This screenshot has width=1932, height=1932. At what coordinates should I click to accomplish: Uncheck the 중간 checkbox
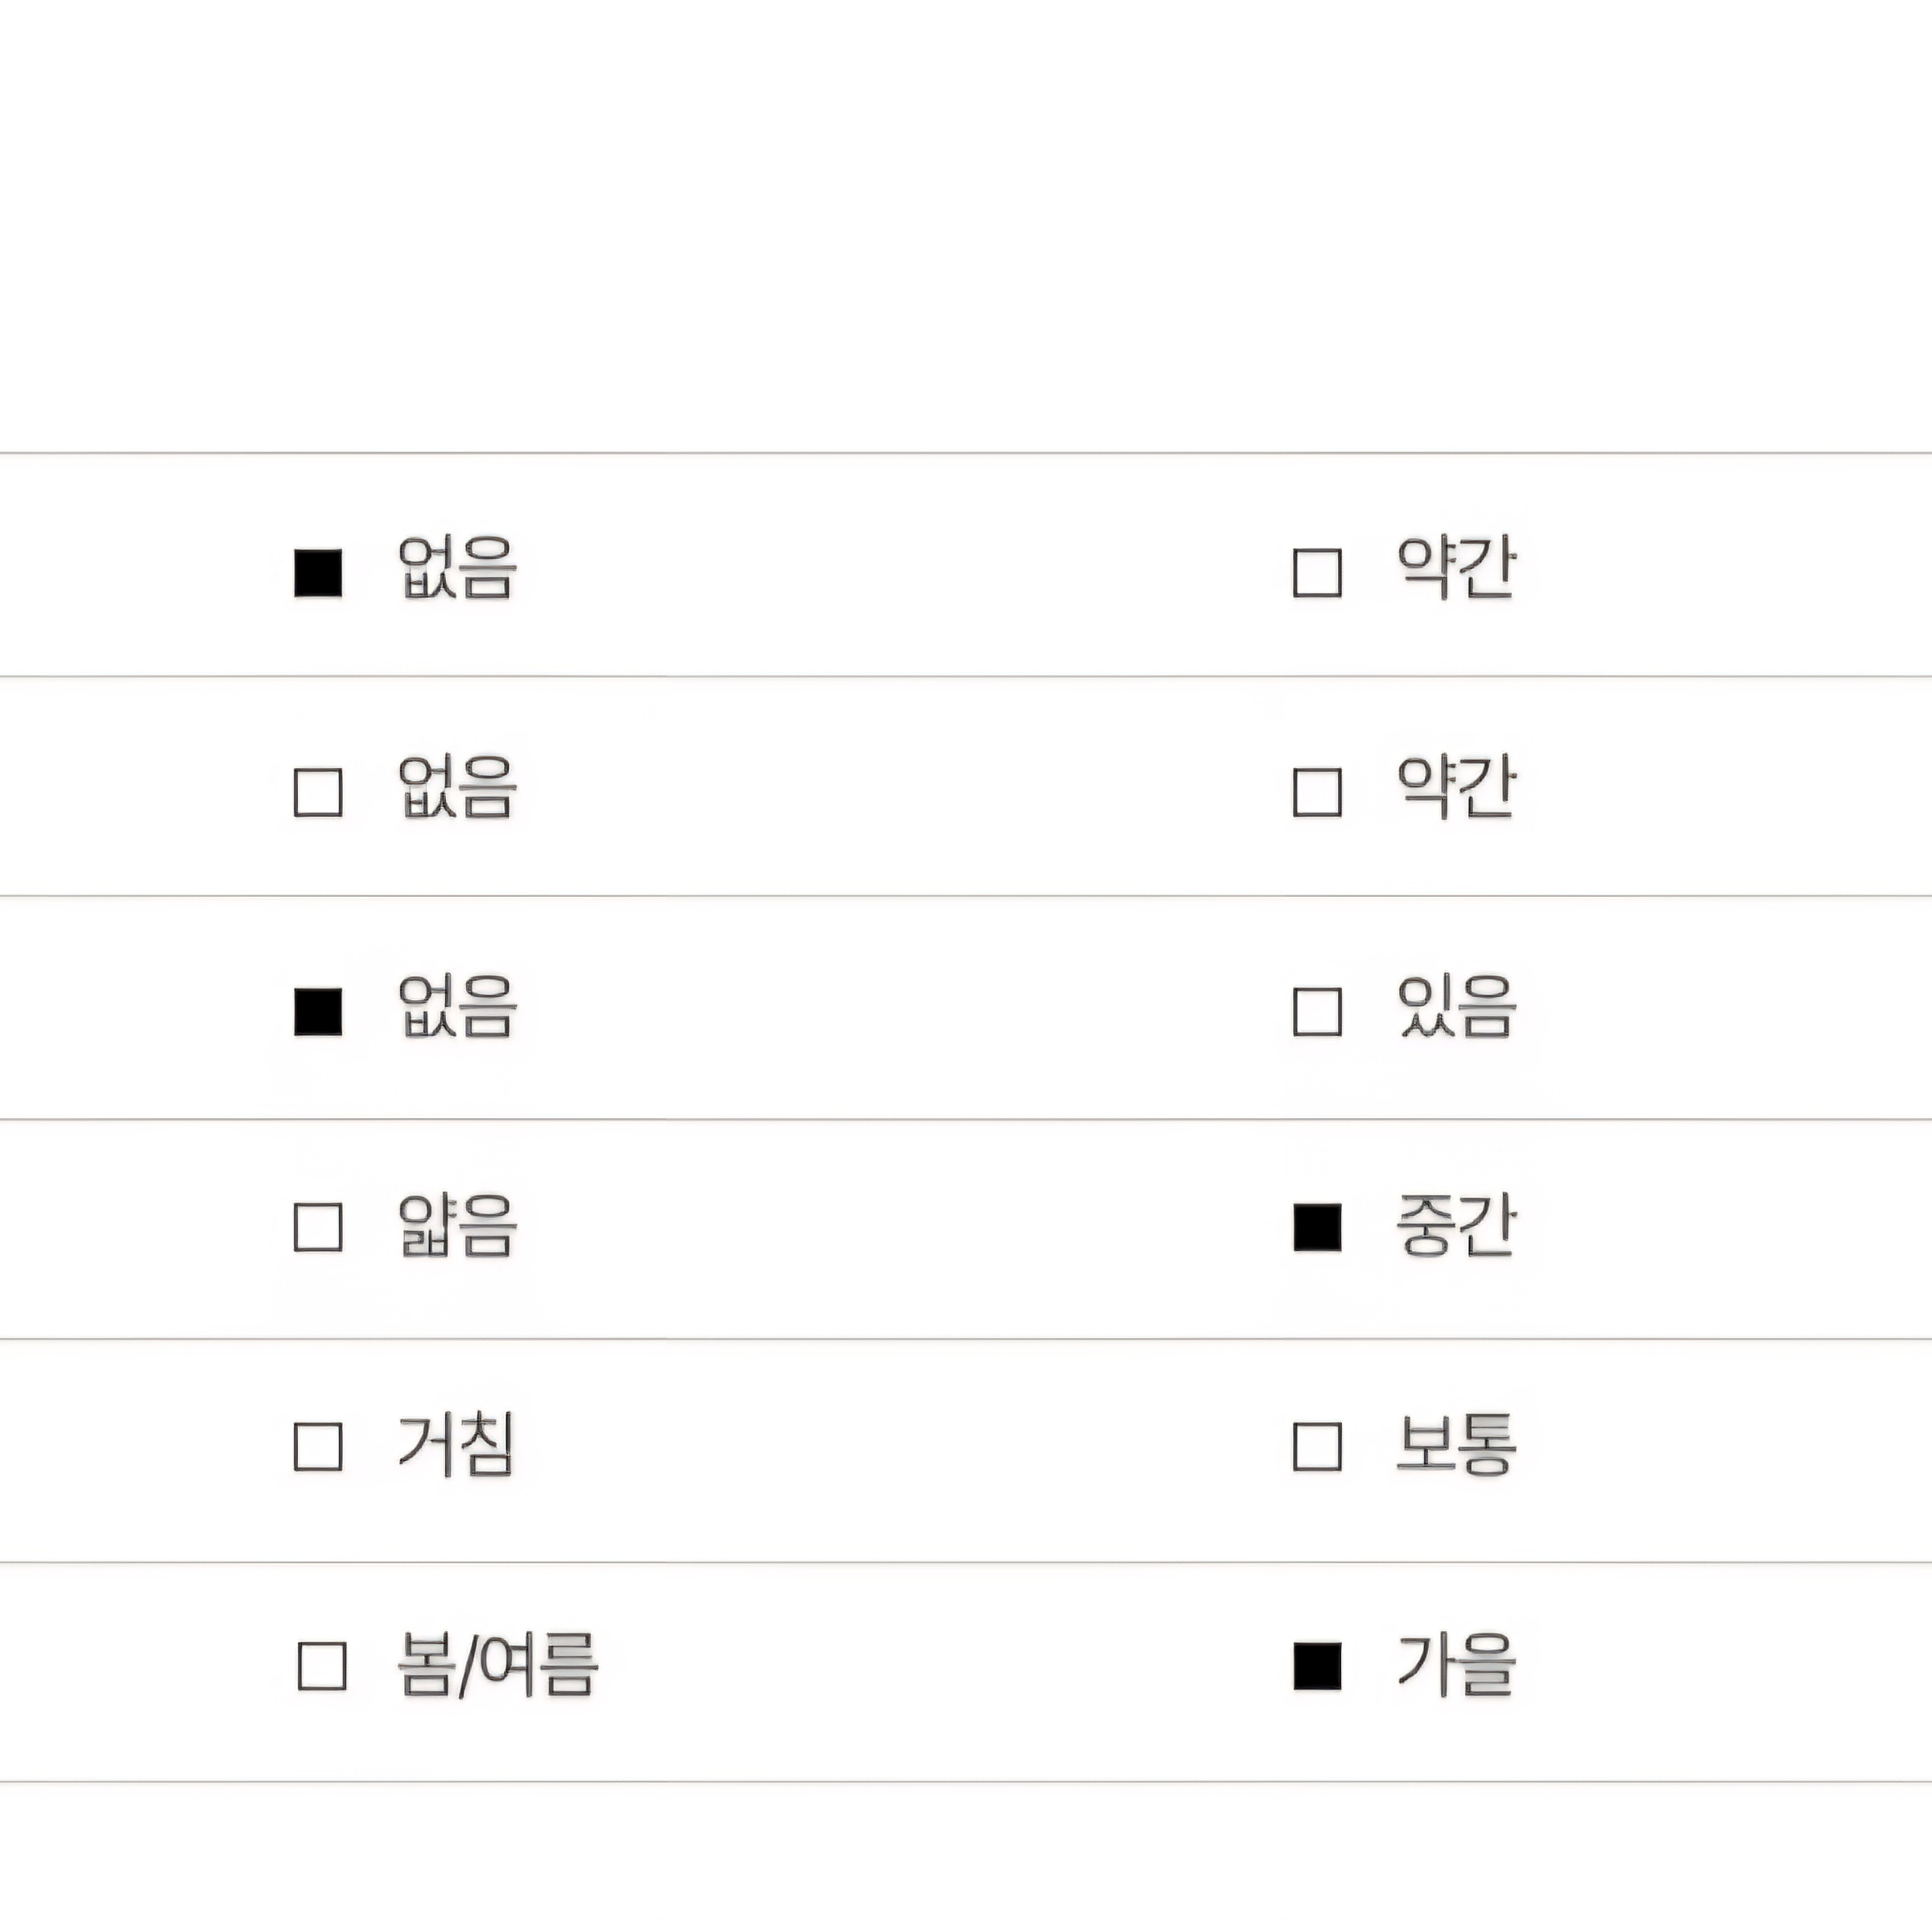point(1317,1227)
